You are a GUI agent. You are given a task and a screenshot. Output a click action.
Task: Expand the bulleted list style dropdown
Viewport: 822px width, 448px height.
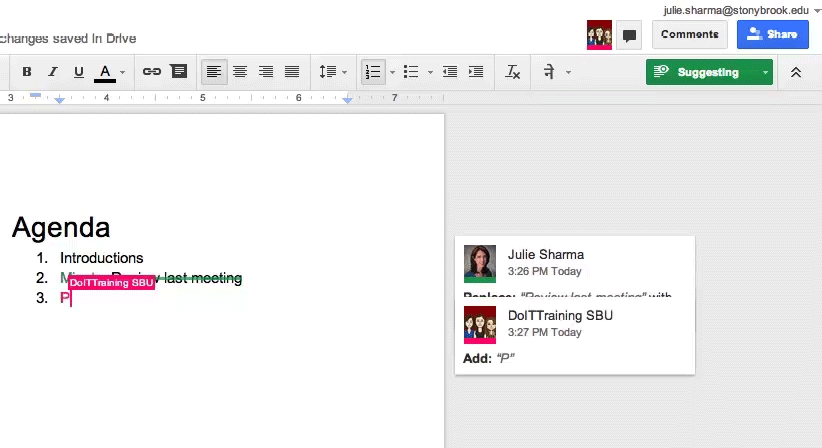coord(430,72)
